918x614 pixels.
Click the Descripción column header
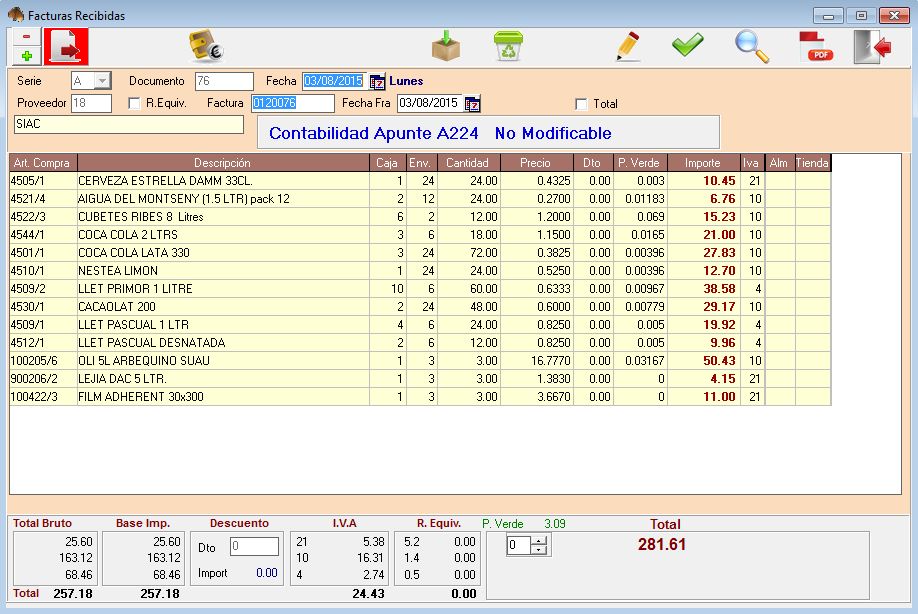(x=223, y=162)
